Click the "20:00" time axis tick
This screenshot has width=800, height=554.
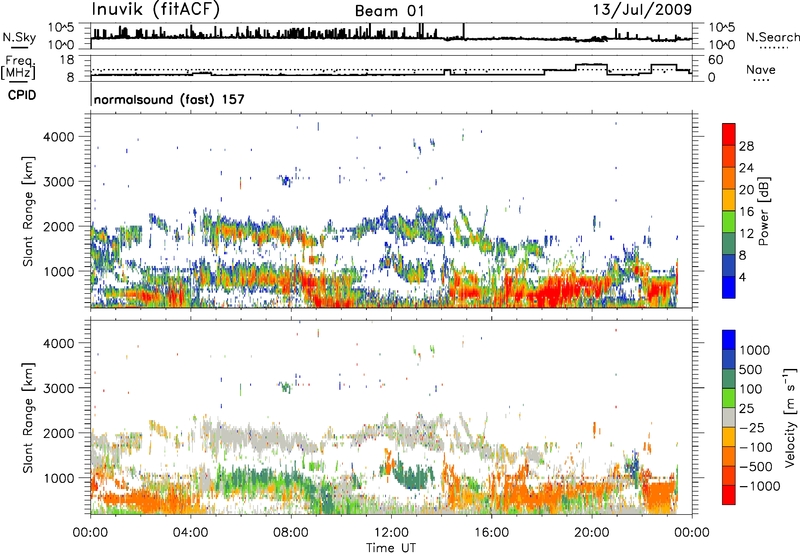(x=592, y=533)
